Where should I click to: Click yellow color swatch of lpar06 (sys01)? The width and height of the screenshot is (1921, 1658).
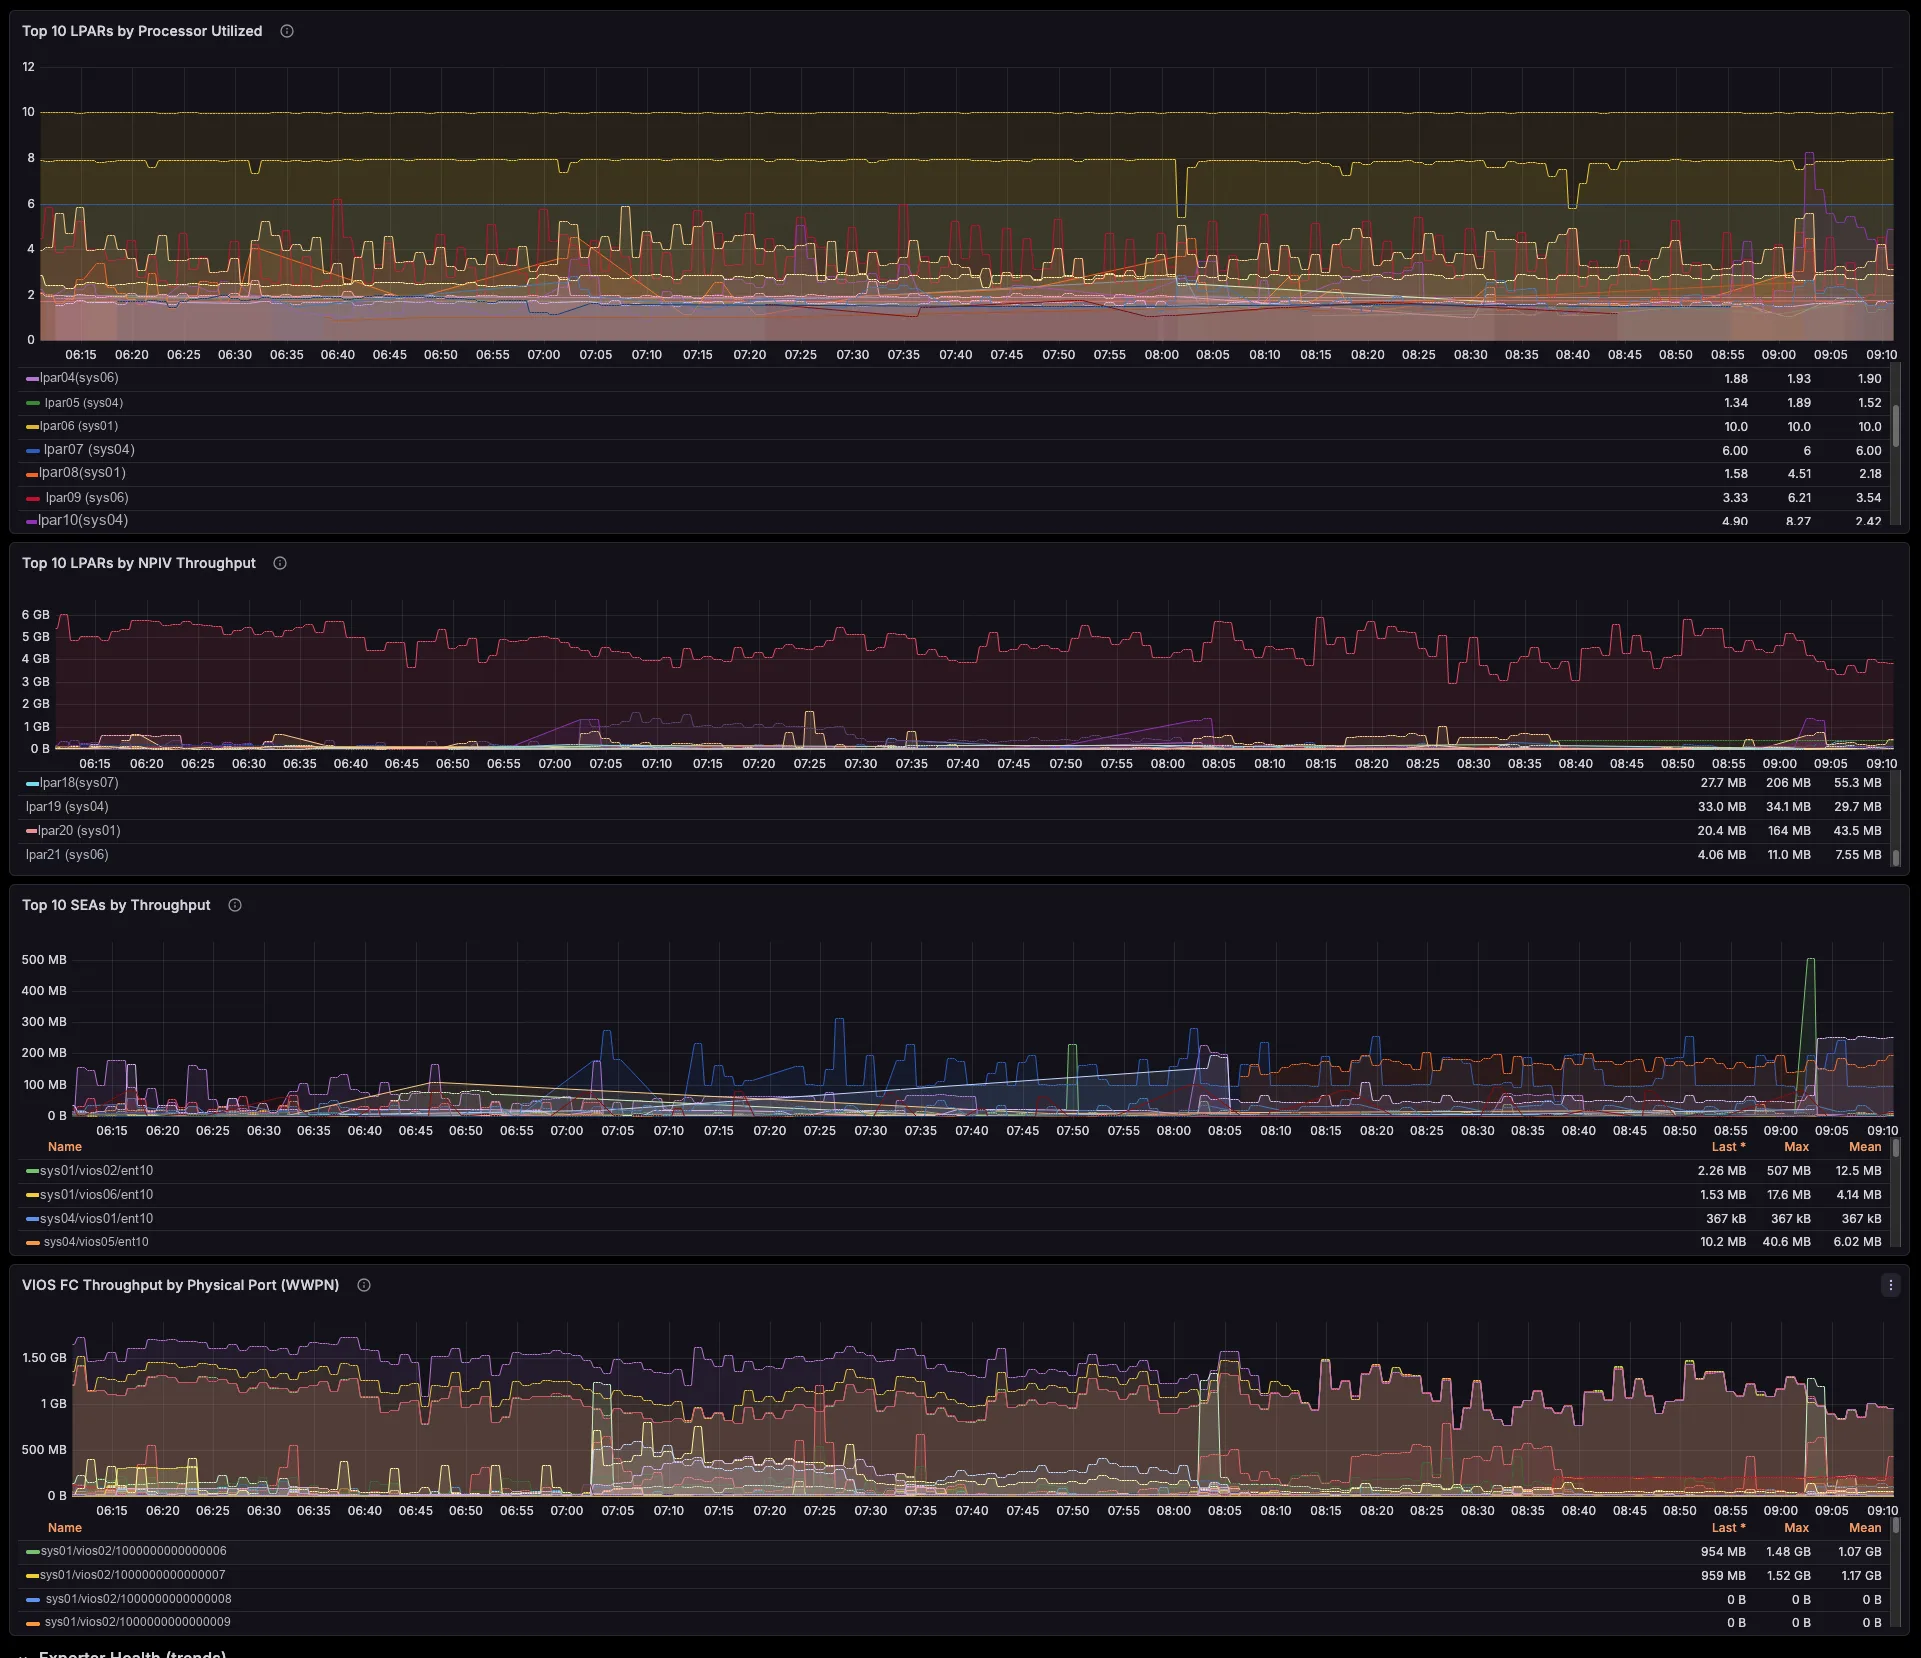pyautogui.click(x=32, y=427)
